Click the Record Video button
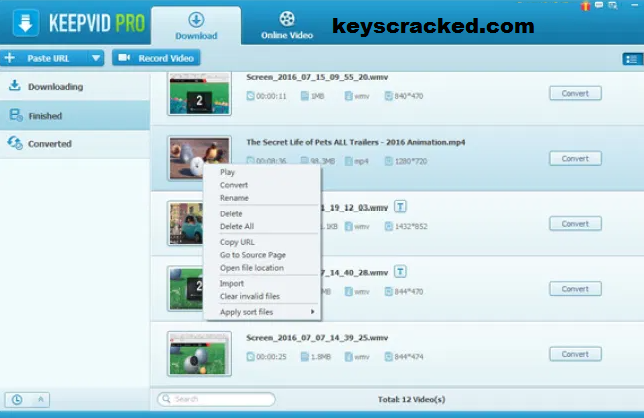644x418 pixels. (x=156, y=58)
